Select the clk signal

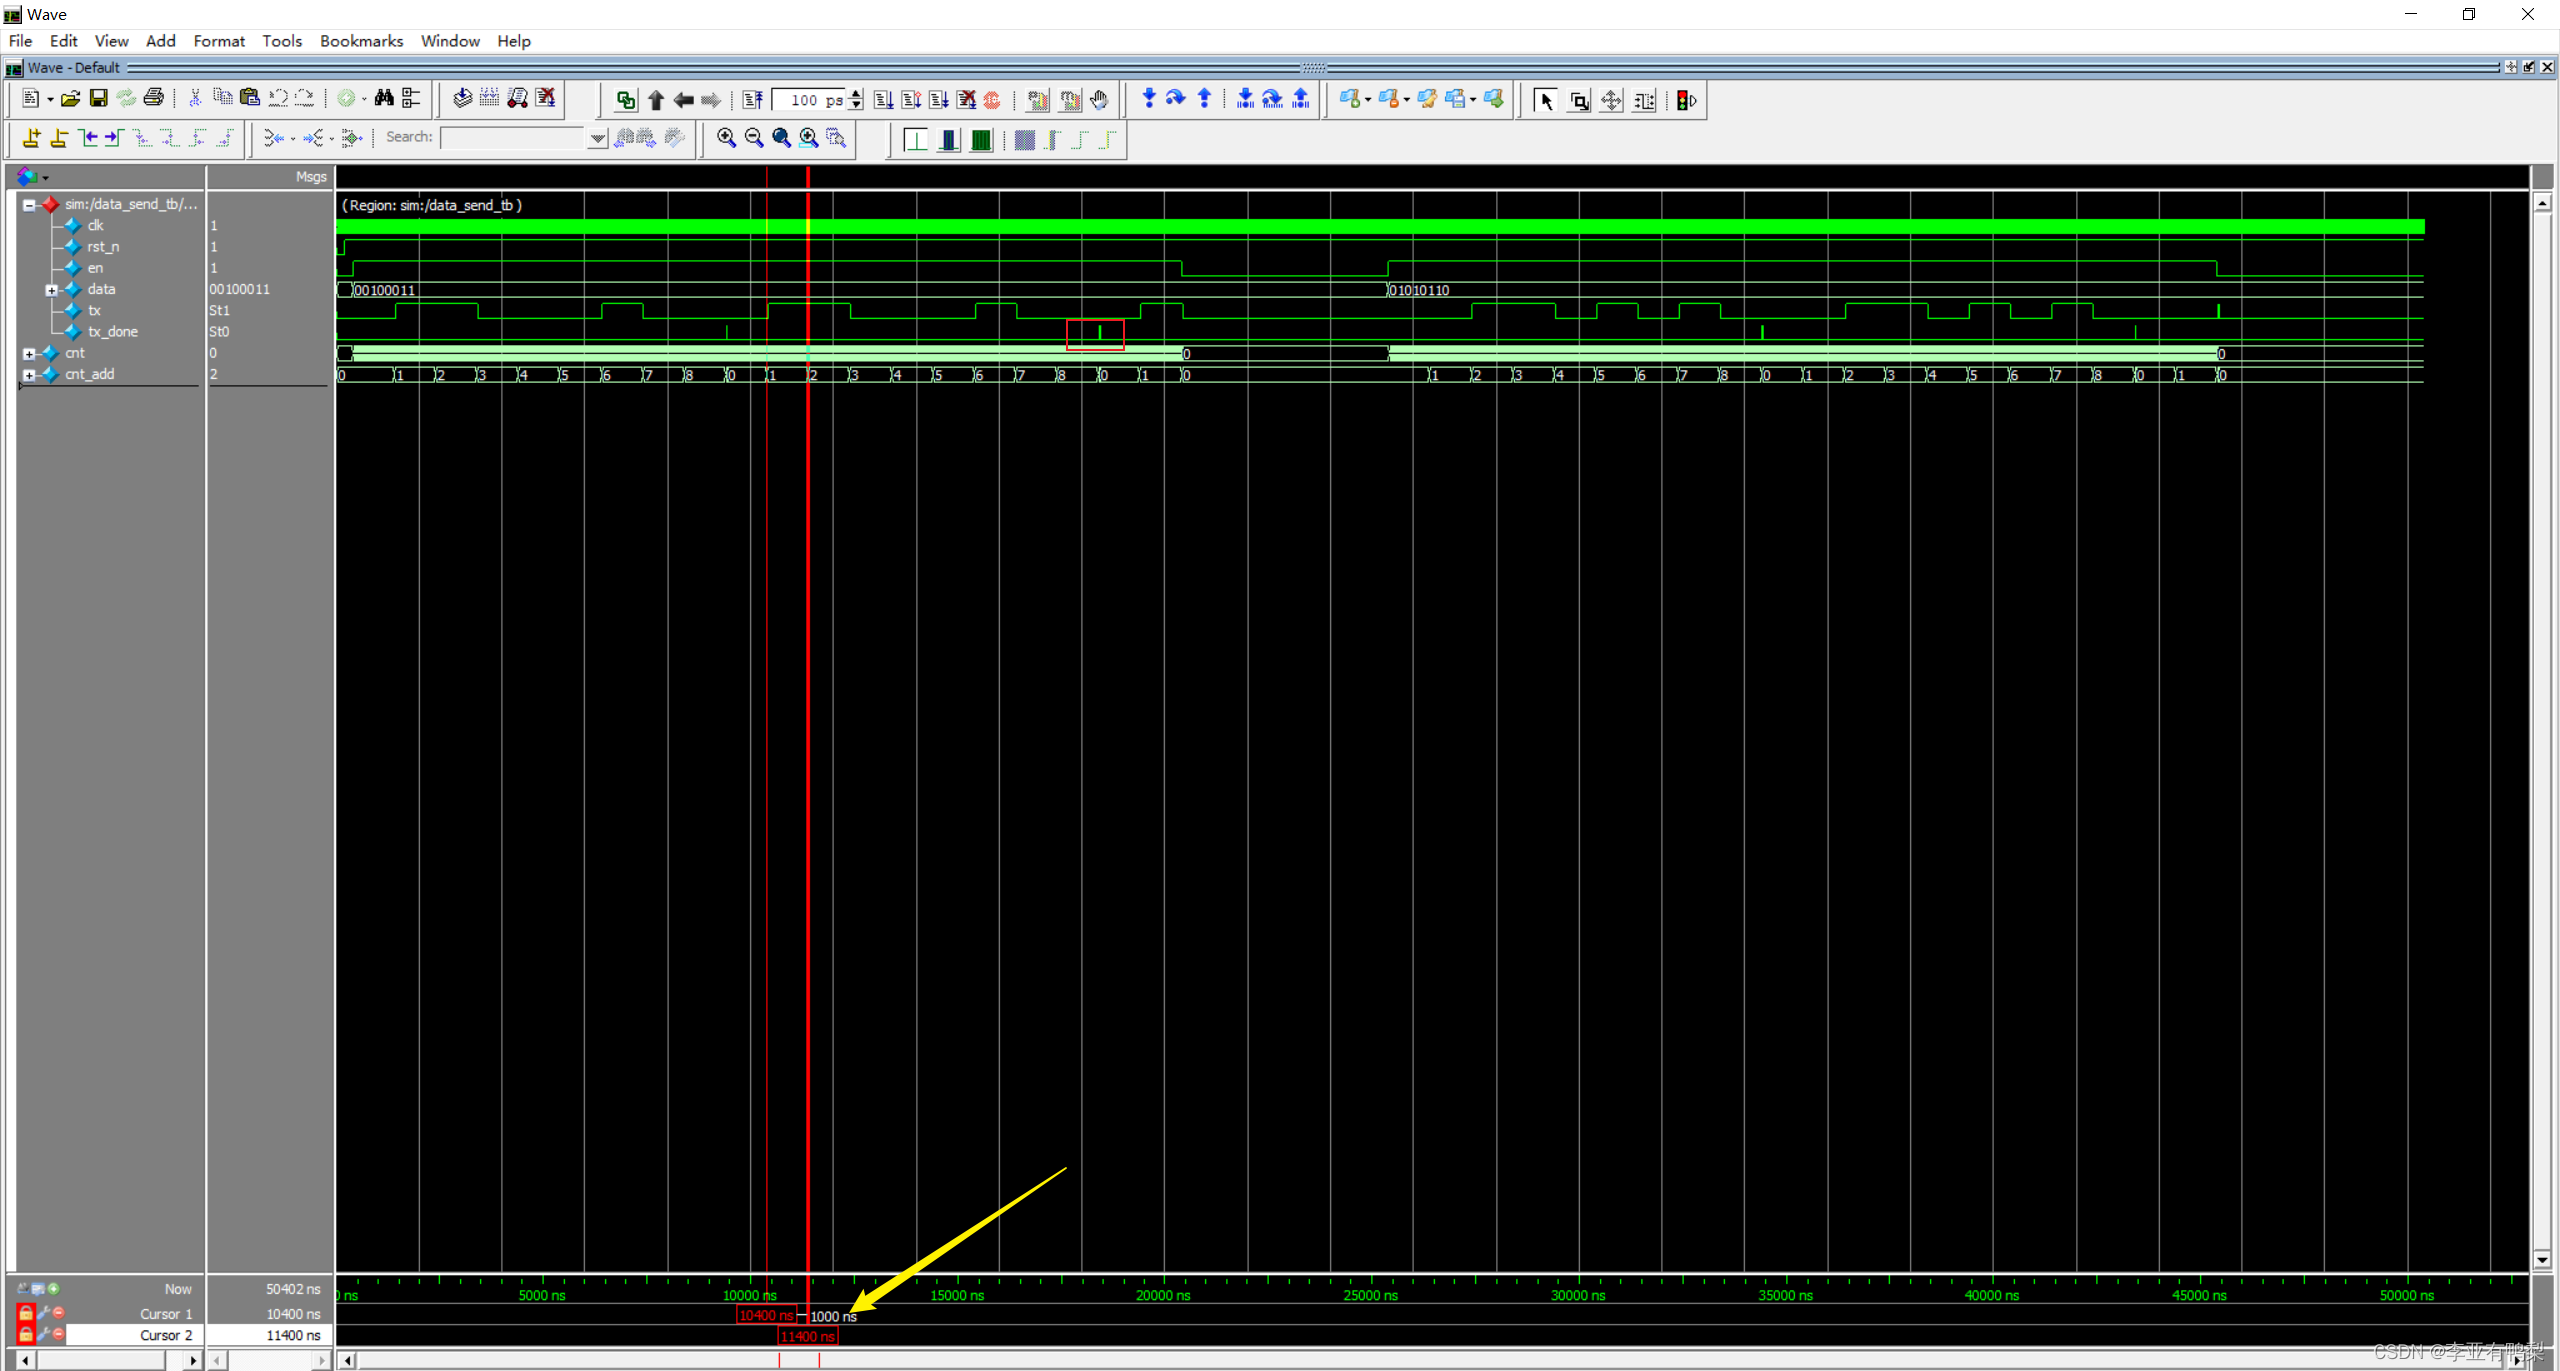[x=95, y=226]
